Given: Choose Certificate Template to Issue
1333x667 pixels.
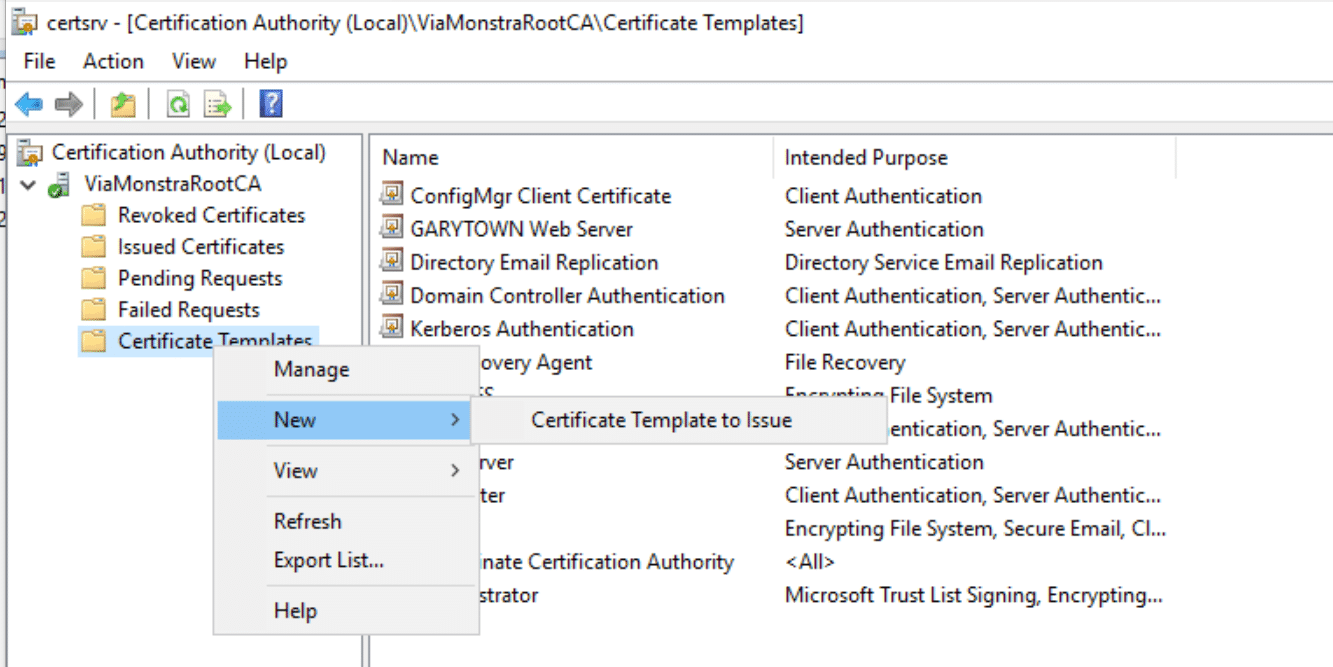Looking at the screenshot, I should pos(661,420).
